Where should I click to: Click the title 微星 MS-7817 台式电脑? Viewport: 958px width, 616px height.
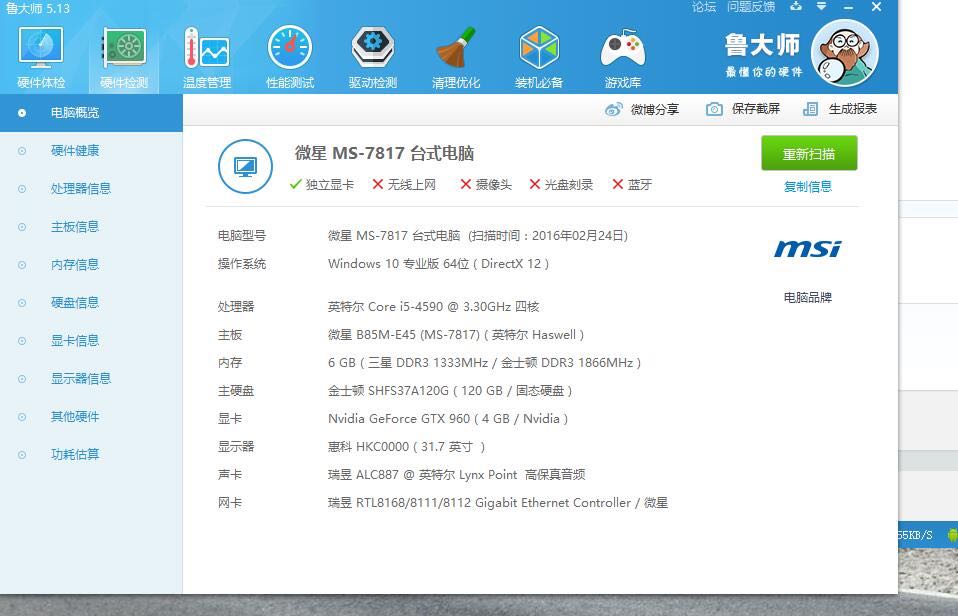(384, 153)
